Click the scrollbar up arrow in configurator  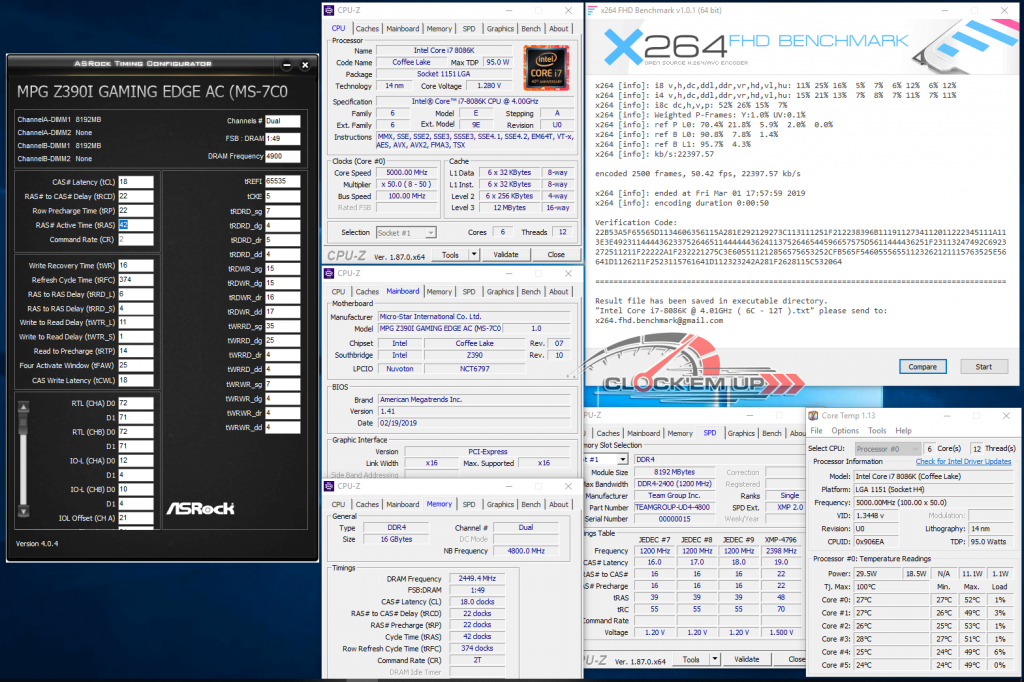24,407
